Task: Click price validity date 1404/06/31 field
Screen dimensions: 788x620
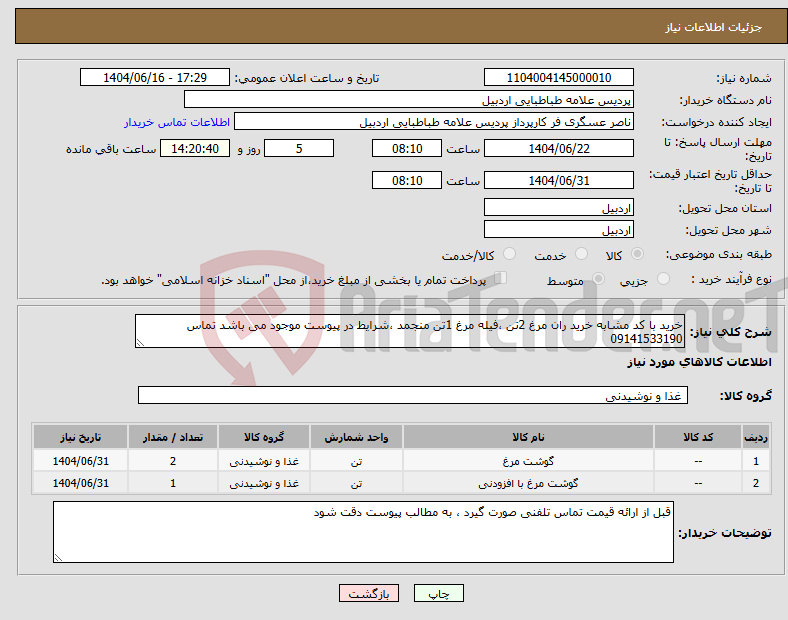Action: point(558,180)
